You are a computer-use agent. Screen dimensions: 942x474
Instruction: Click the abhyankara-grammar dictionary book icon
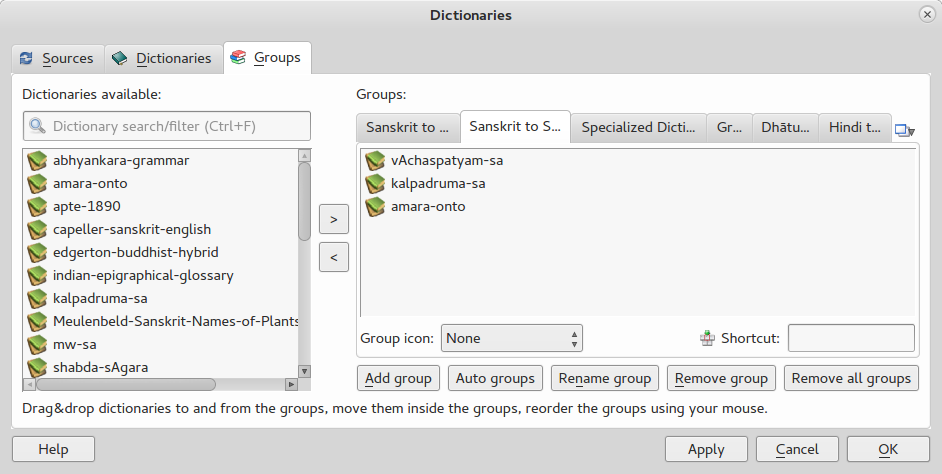tap(37, 160)
